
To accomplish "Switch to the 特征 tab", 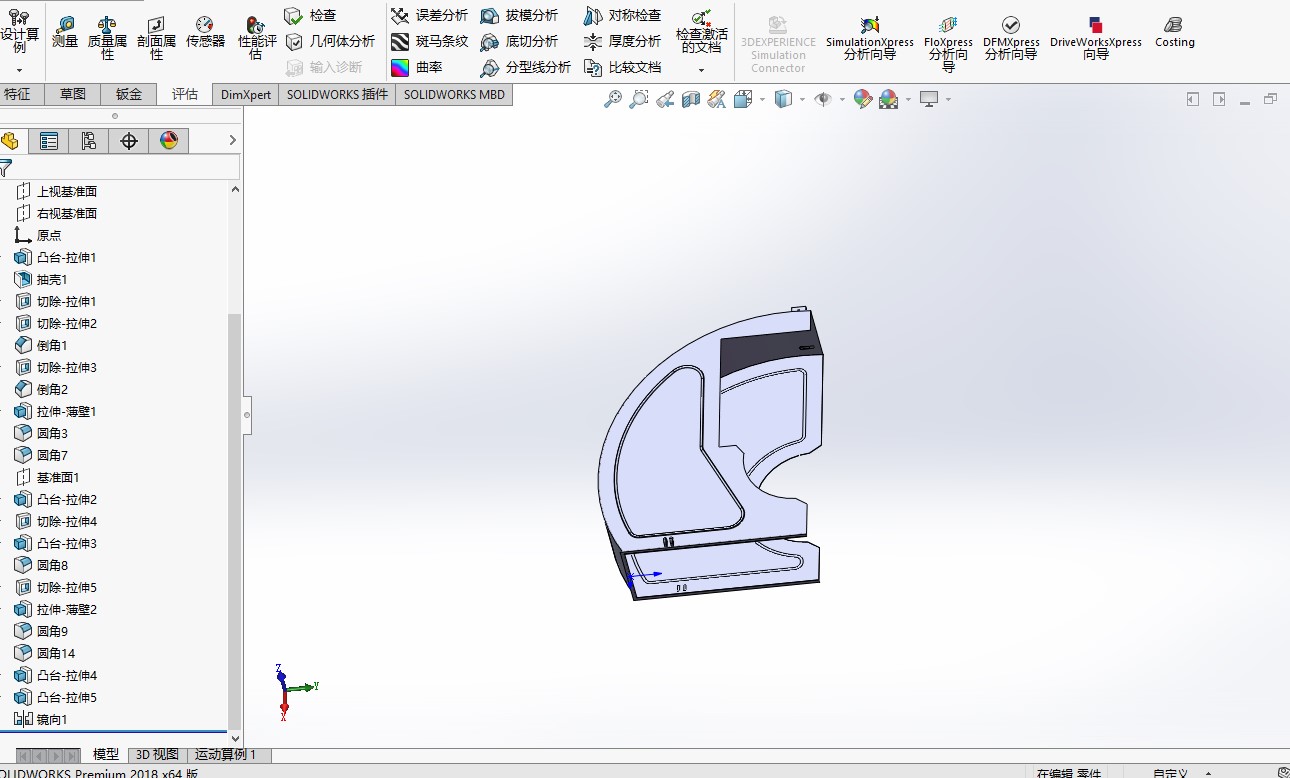I will pos(17,94).
